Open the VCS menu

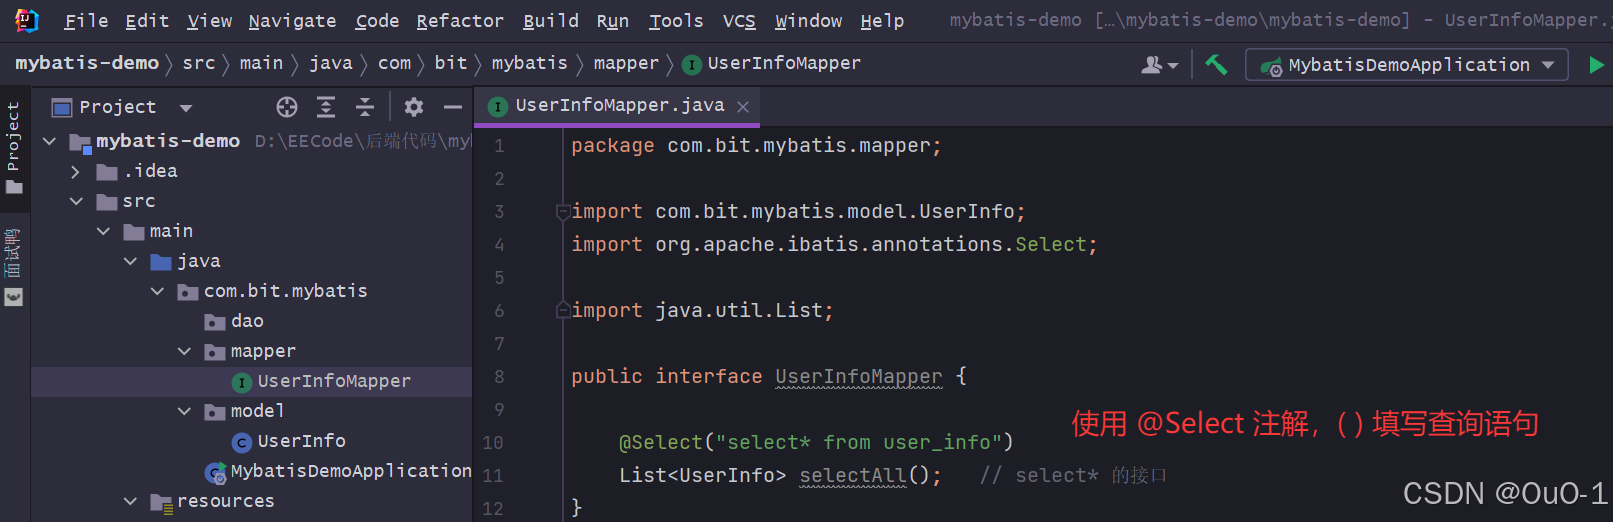[x=739, y=21]
